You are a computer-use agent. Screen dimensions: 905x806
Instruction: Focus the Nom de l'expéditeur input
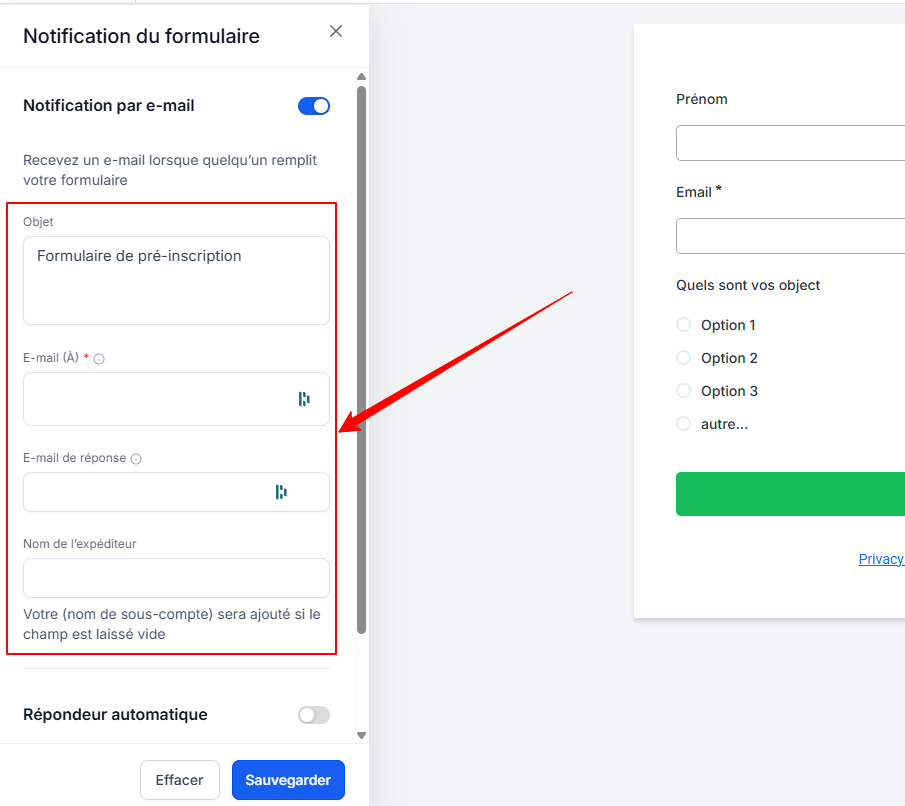(x=176, y=578)
